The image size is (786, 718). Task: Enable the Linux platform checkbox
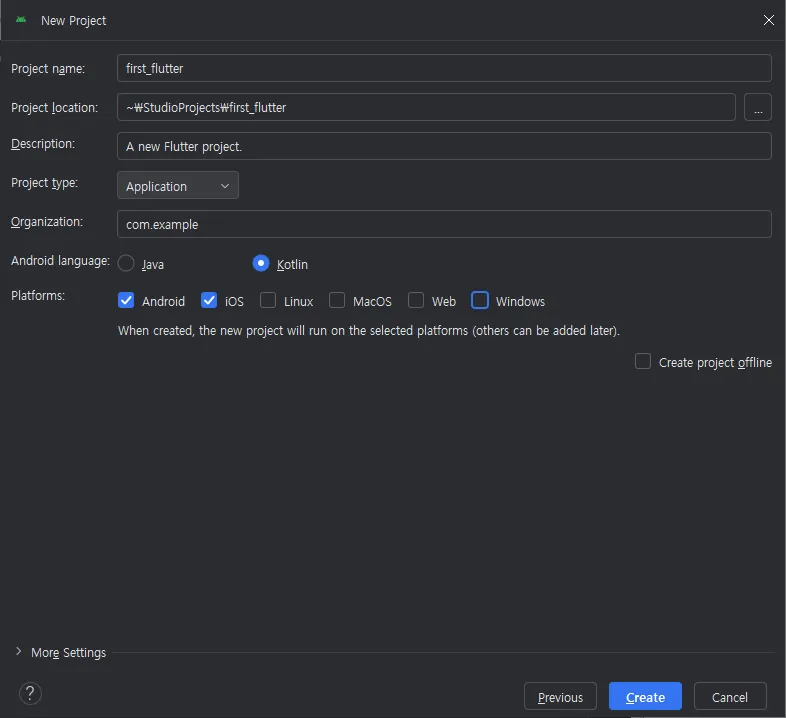coord(268,300)
